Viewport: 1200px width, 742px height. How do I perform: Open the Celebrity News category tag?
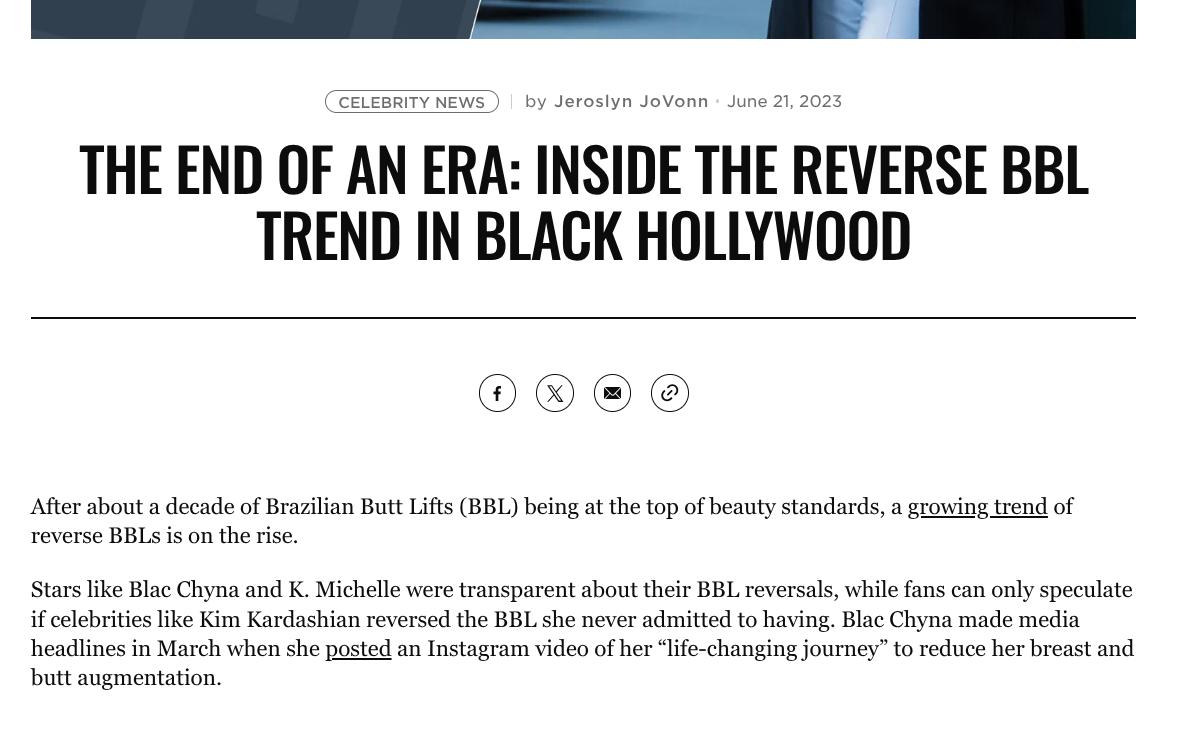pyautogui.click(x=412, y=102)
